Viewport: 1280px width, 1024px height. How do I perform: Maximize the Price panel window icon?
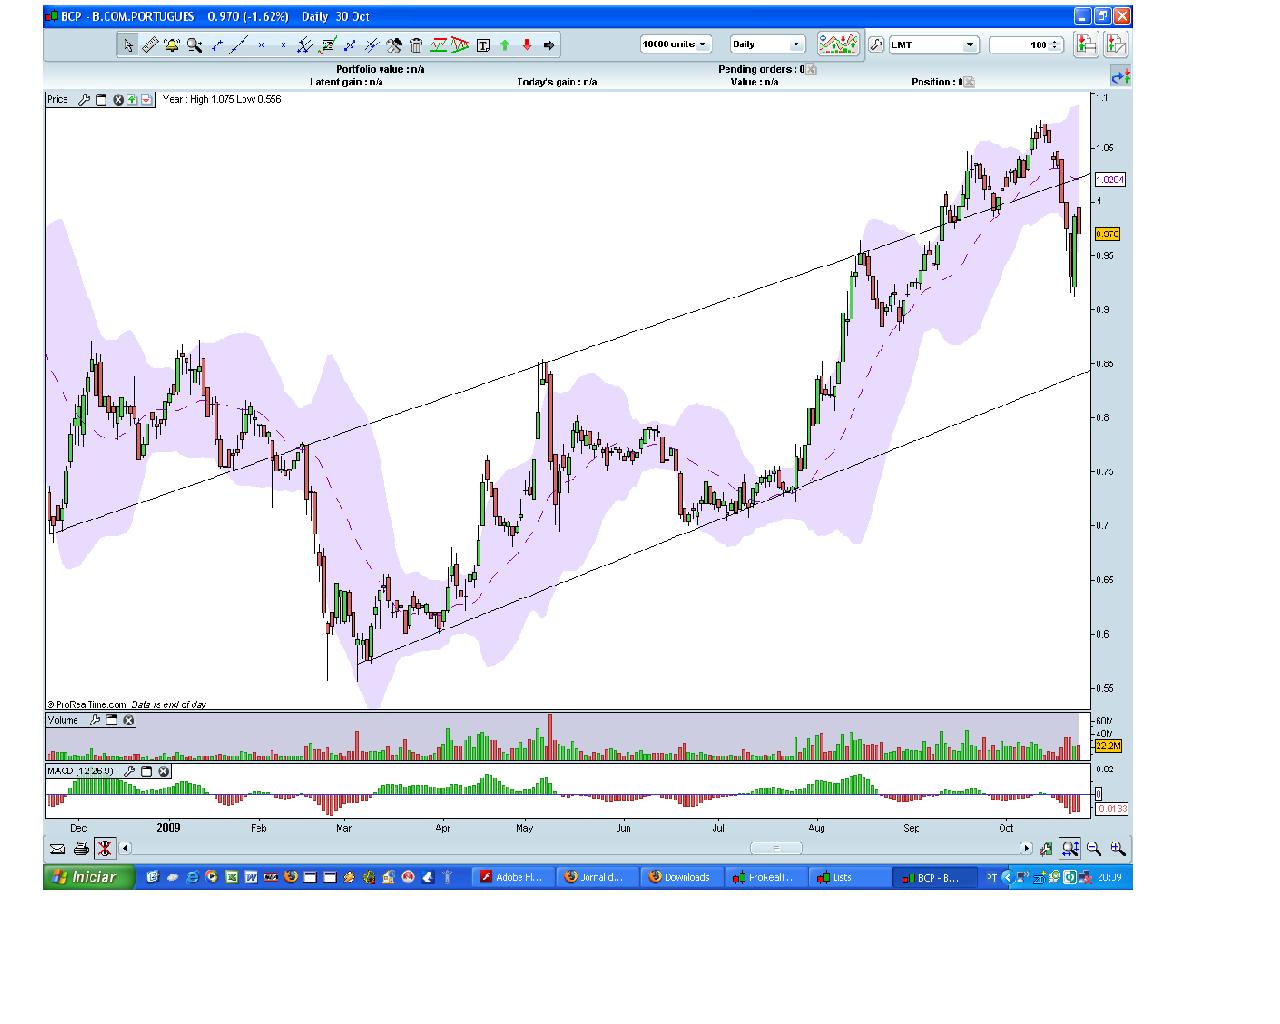101,100
